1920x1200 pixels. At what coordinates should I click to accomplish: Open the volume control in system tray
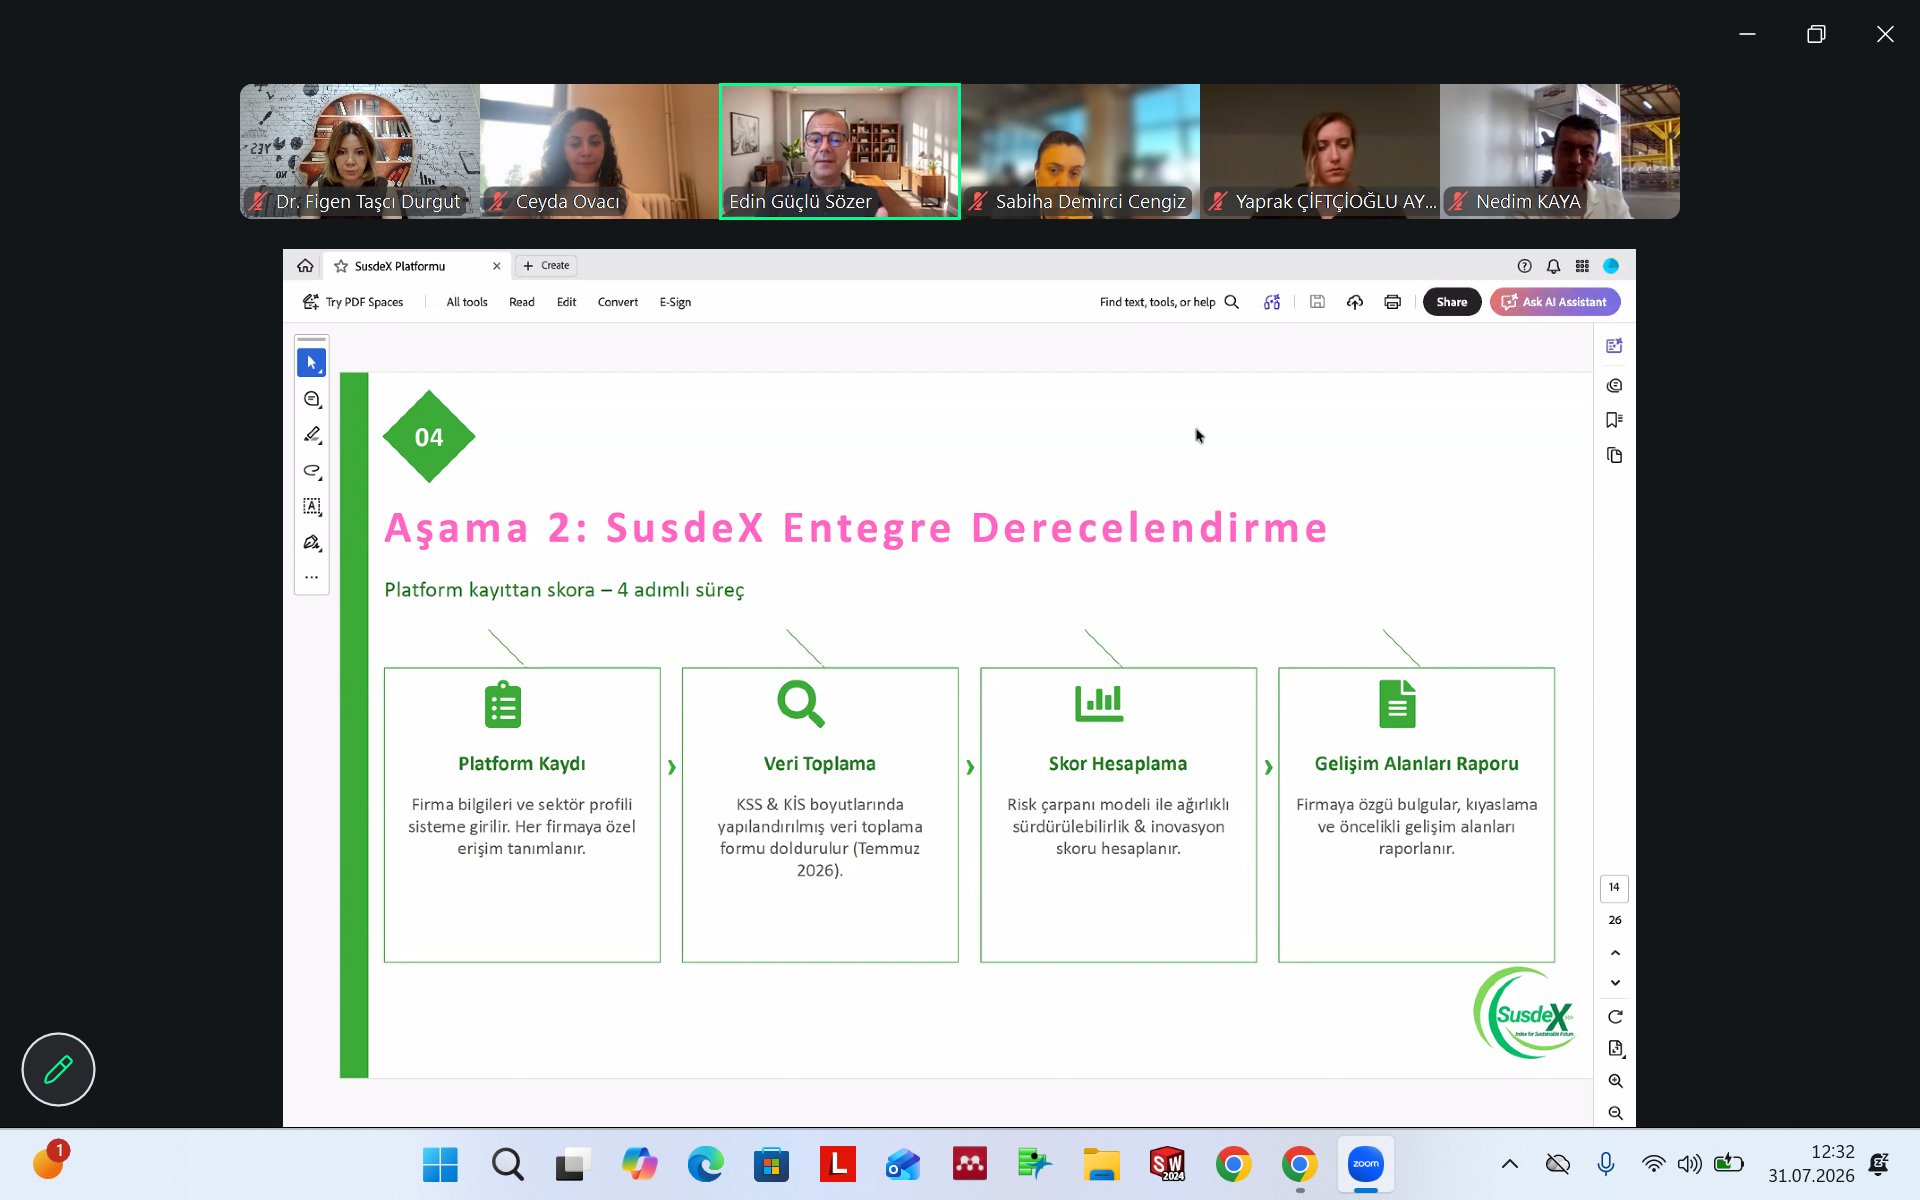tap(1690, 1164)
